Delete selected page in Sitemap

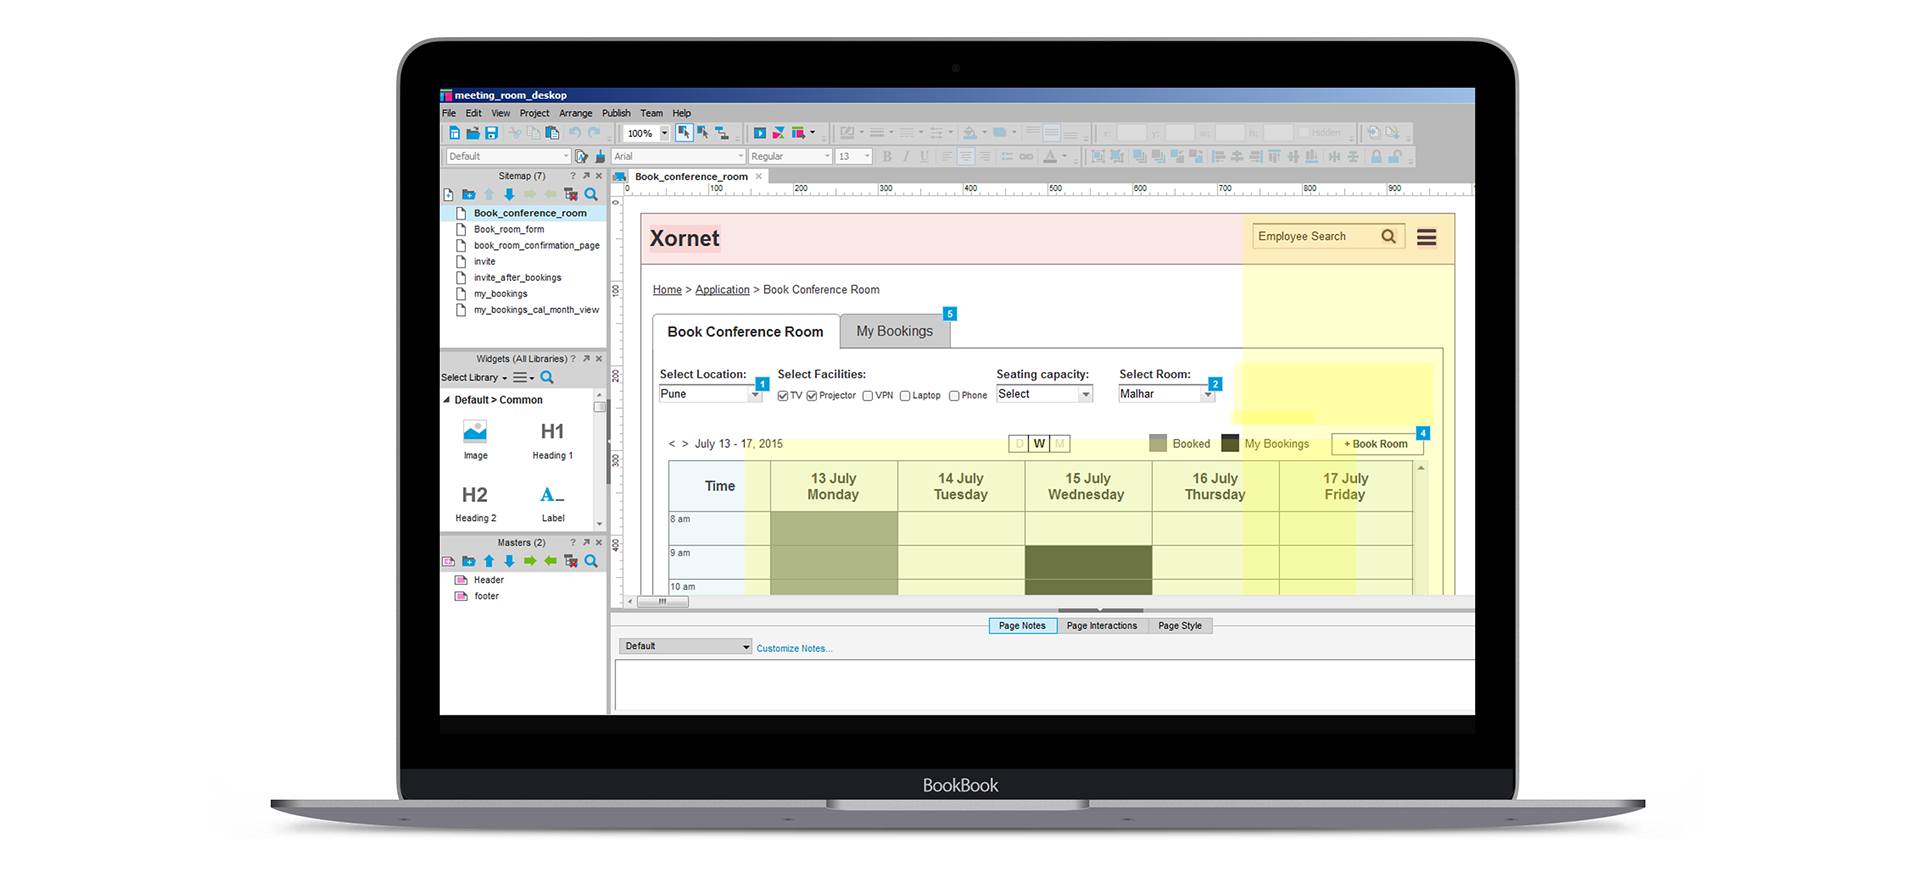[x=571, y=195]
